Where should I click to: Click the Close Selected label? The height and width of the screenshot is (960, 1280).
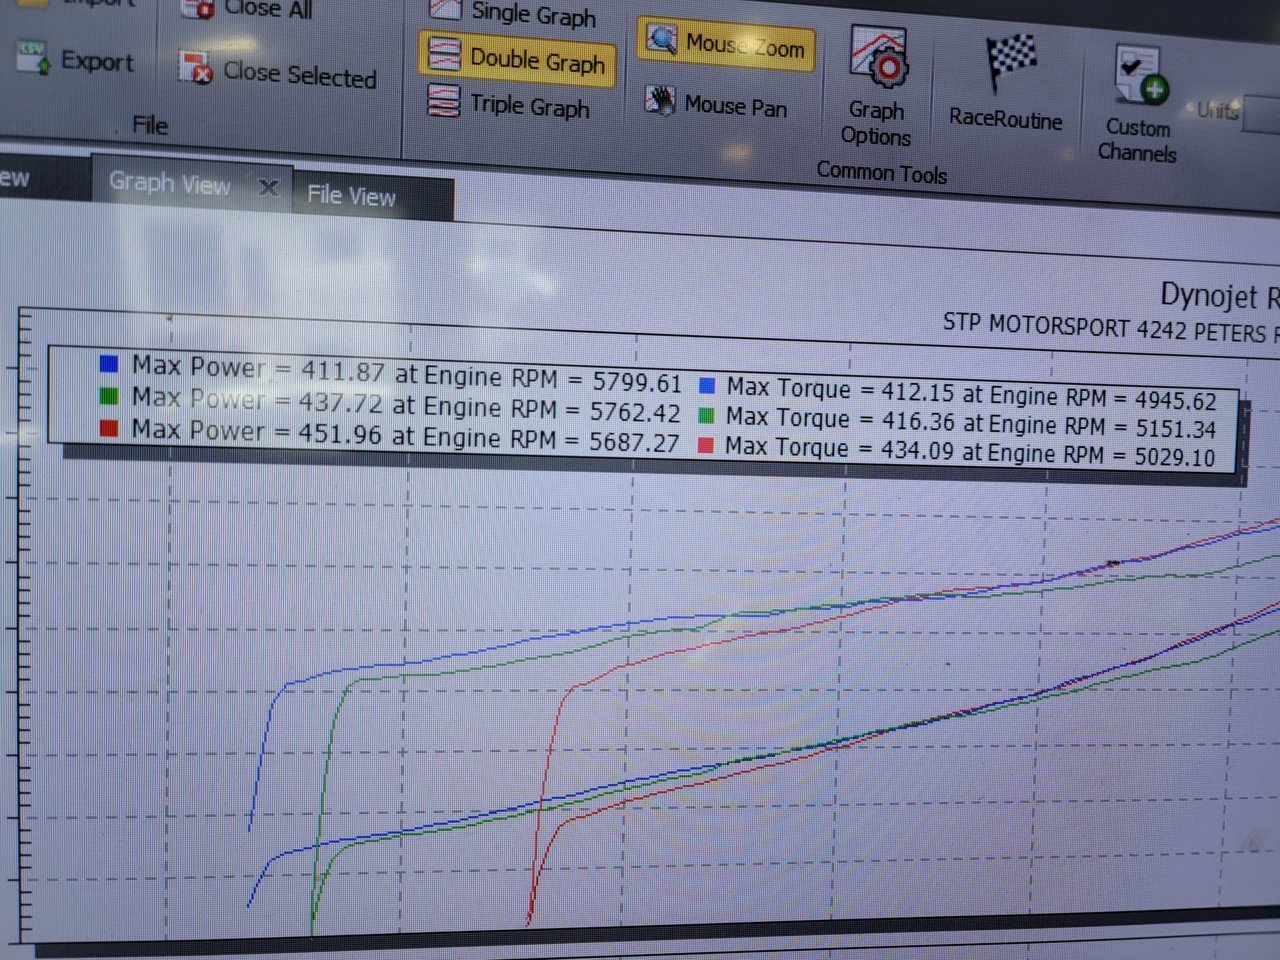pyautogui.click(x=300, y=75)
